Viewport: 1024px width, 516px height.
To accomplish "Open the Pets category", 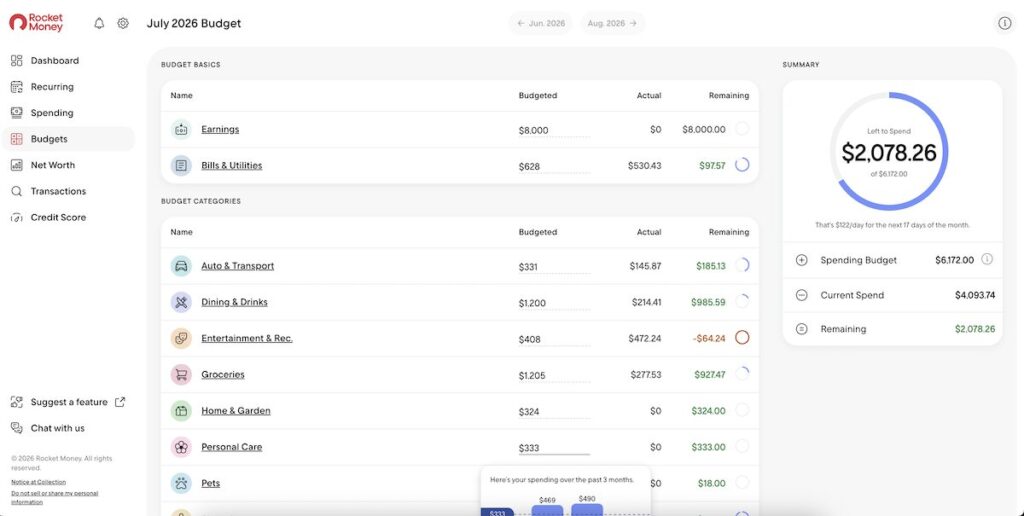I will point(210,483).
